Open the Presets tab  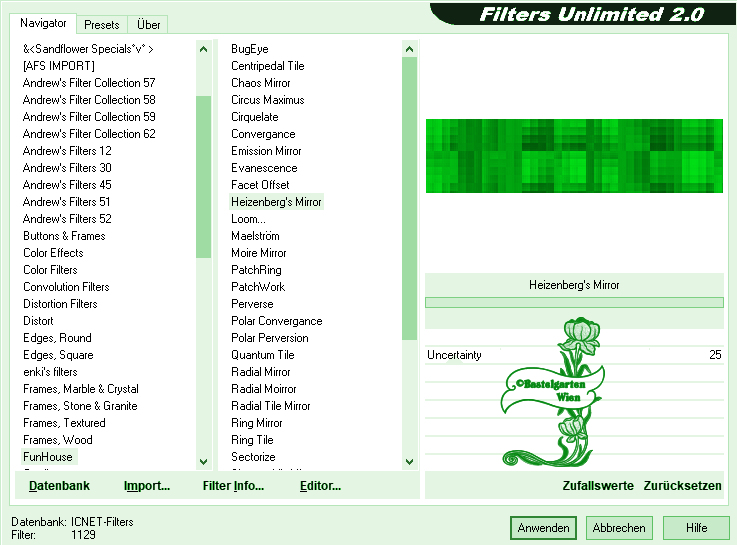[102, 24]
